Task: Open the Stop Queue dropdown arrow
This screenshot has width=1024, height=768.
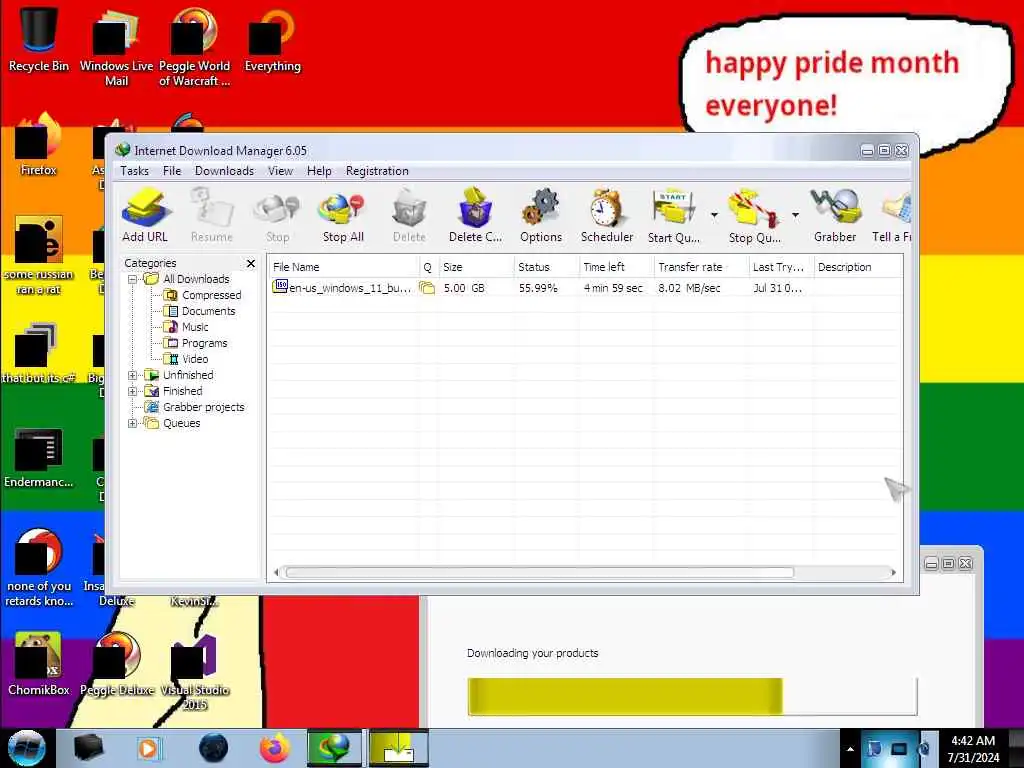Action: (x=795, y=215)
